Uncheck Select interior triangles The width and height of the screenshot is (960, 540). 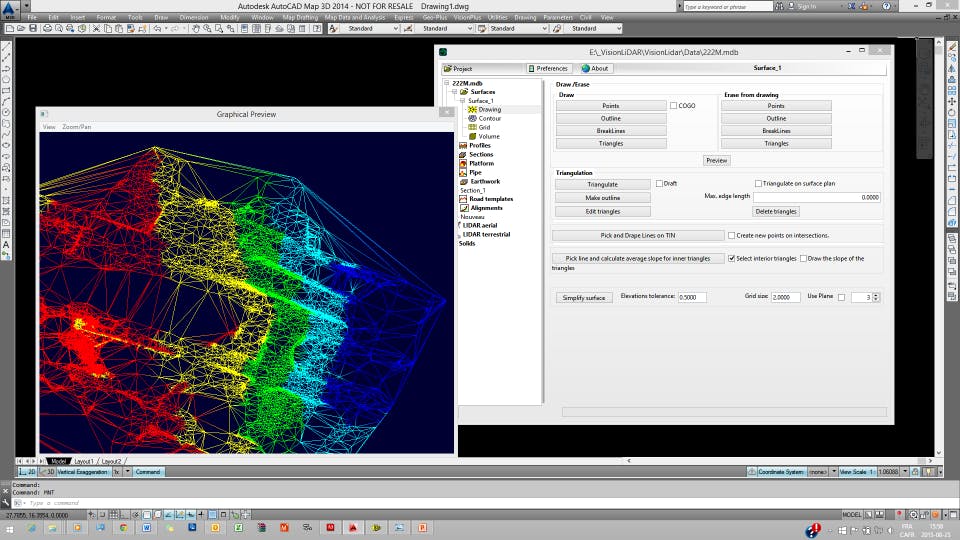pyautogui.click(x=732, y=259)
